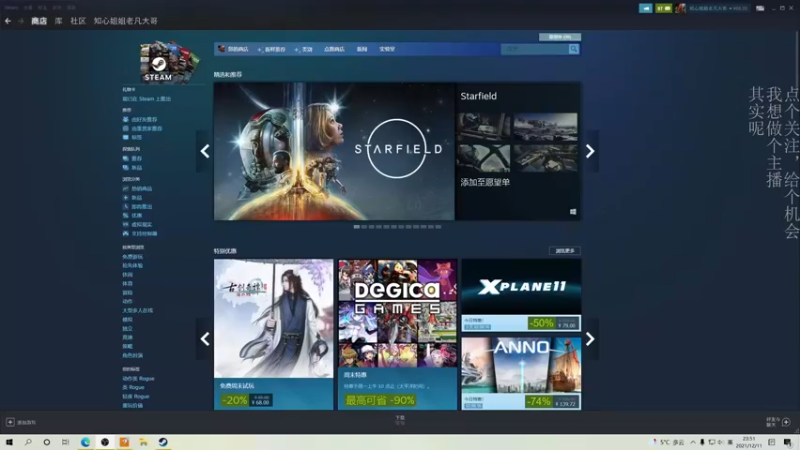
Task: Open the green notifications envelope button
Action: pos(663,8)
